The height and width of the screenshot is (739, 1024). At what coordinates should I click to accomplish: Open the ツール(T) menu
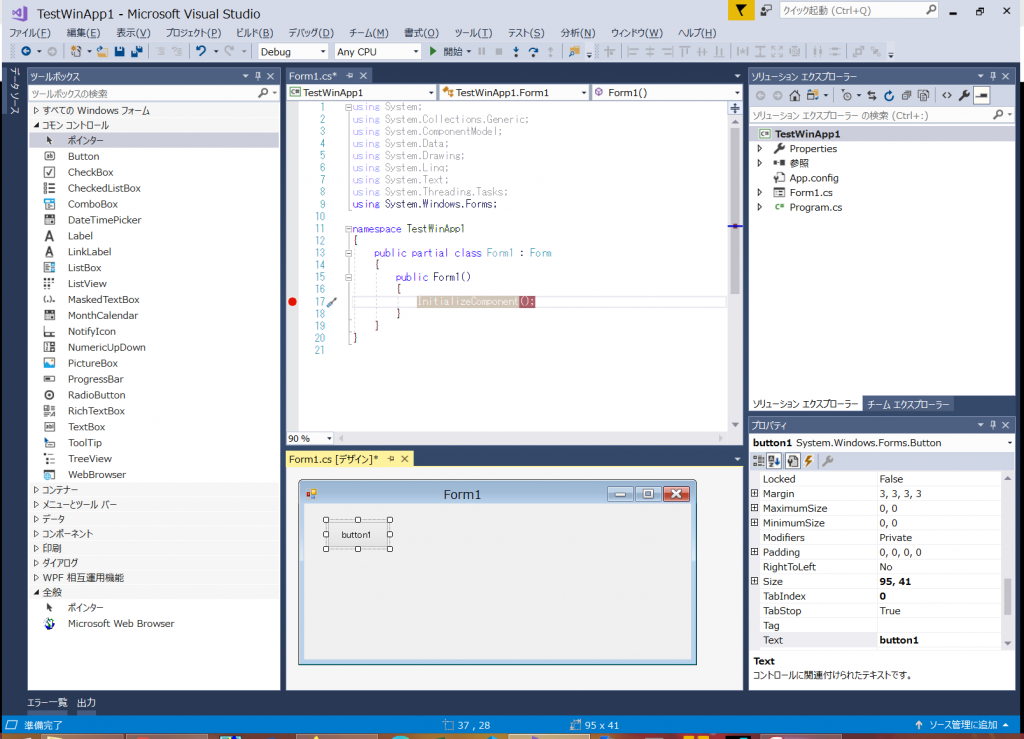tap(473, 33)
